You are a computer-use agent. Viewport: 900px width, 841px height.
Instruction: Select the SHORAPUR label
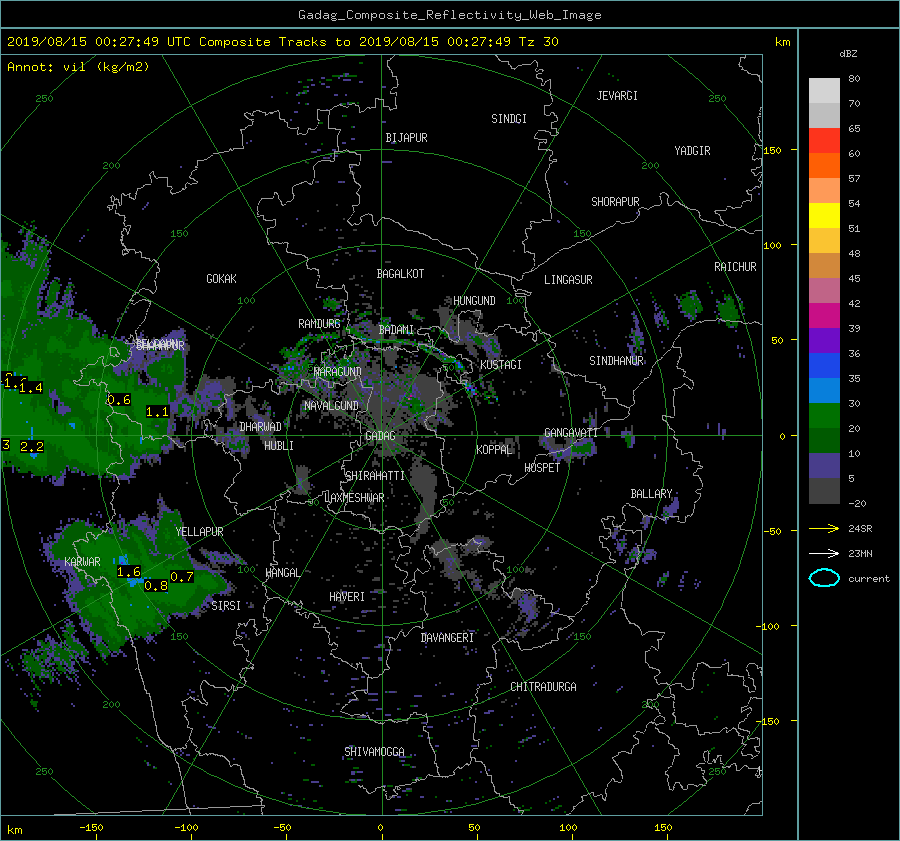click(x=615, y=202)
